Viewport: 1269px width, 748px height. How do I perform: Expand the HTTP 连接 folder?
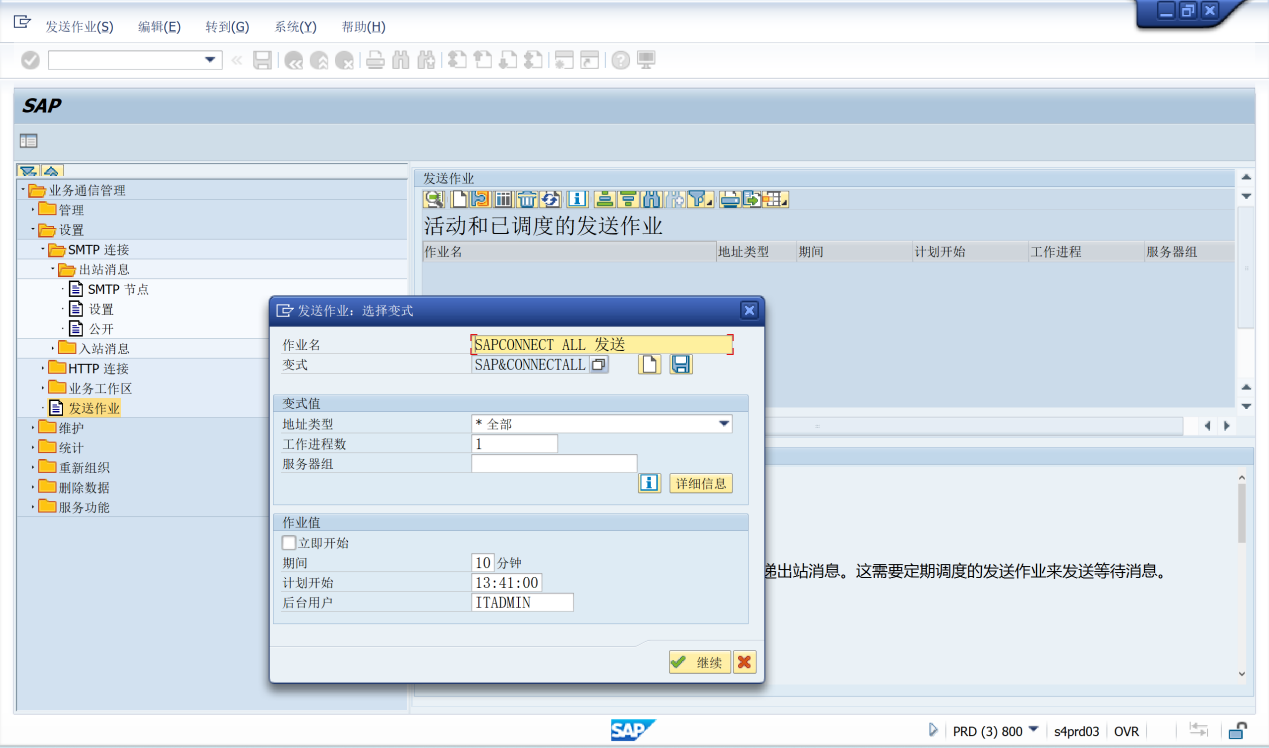point(43,368)
